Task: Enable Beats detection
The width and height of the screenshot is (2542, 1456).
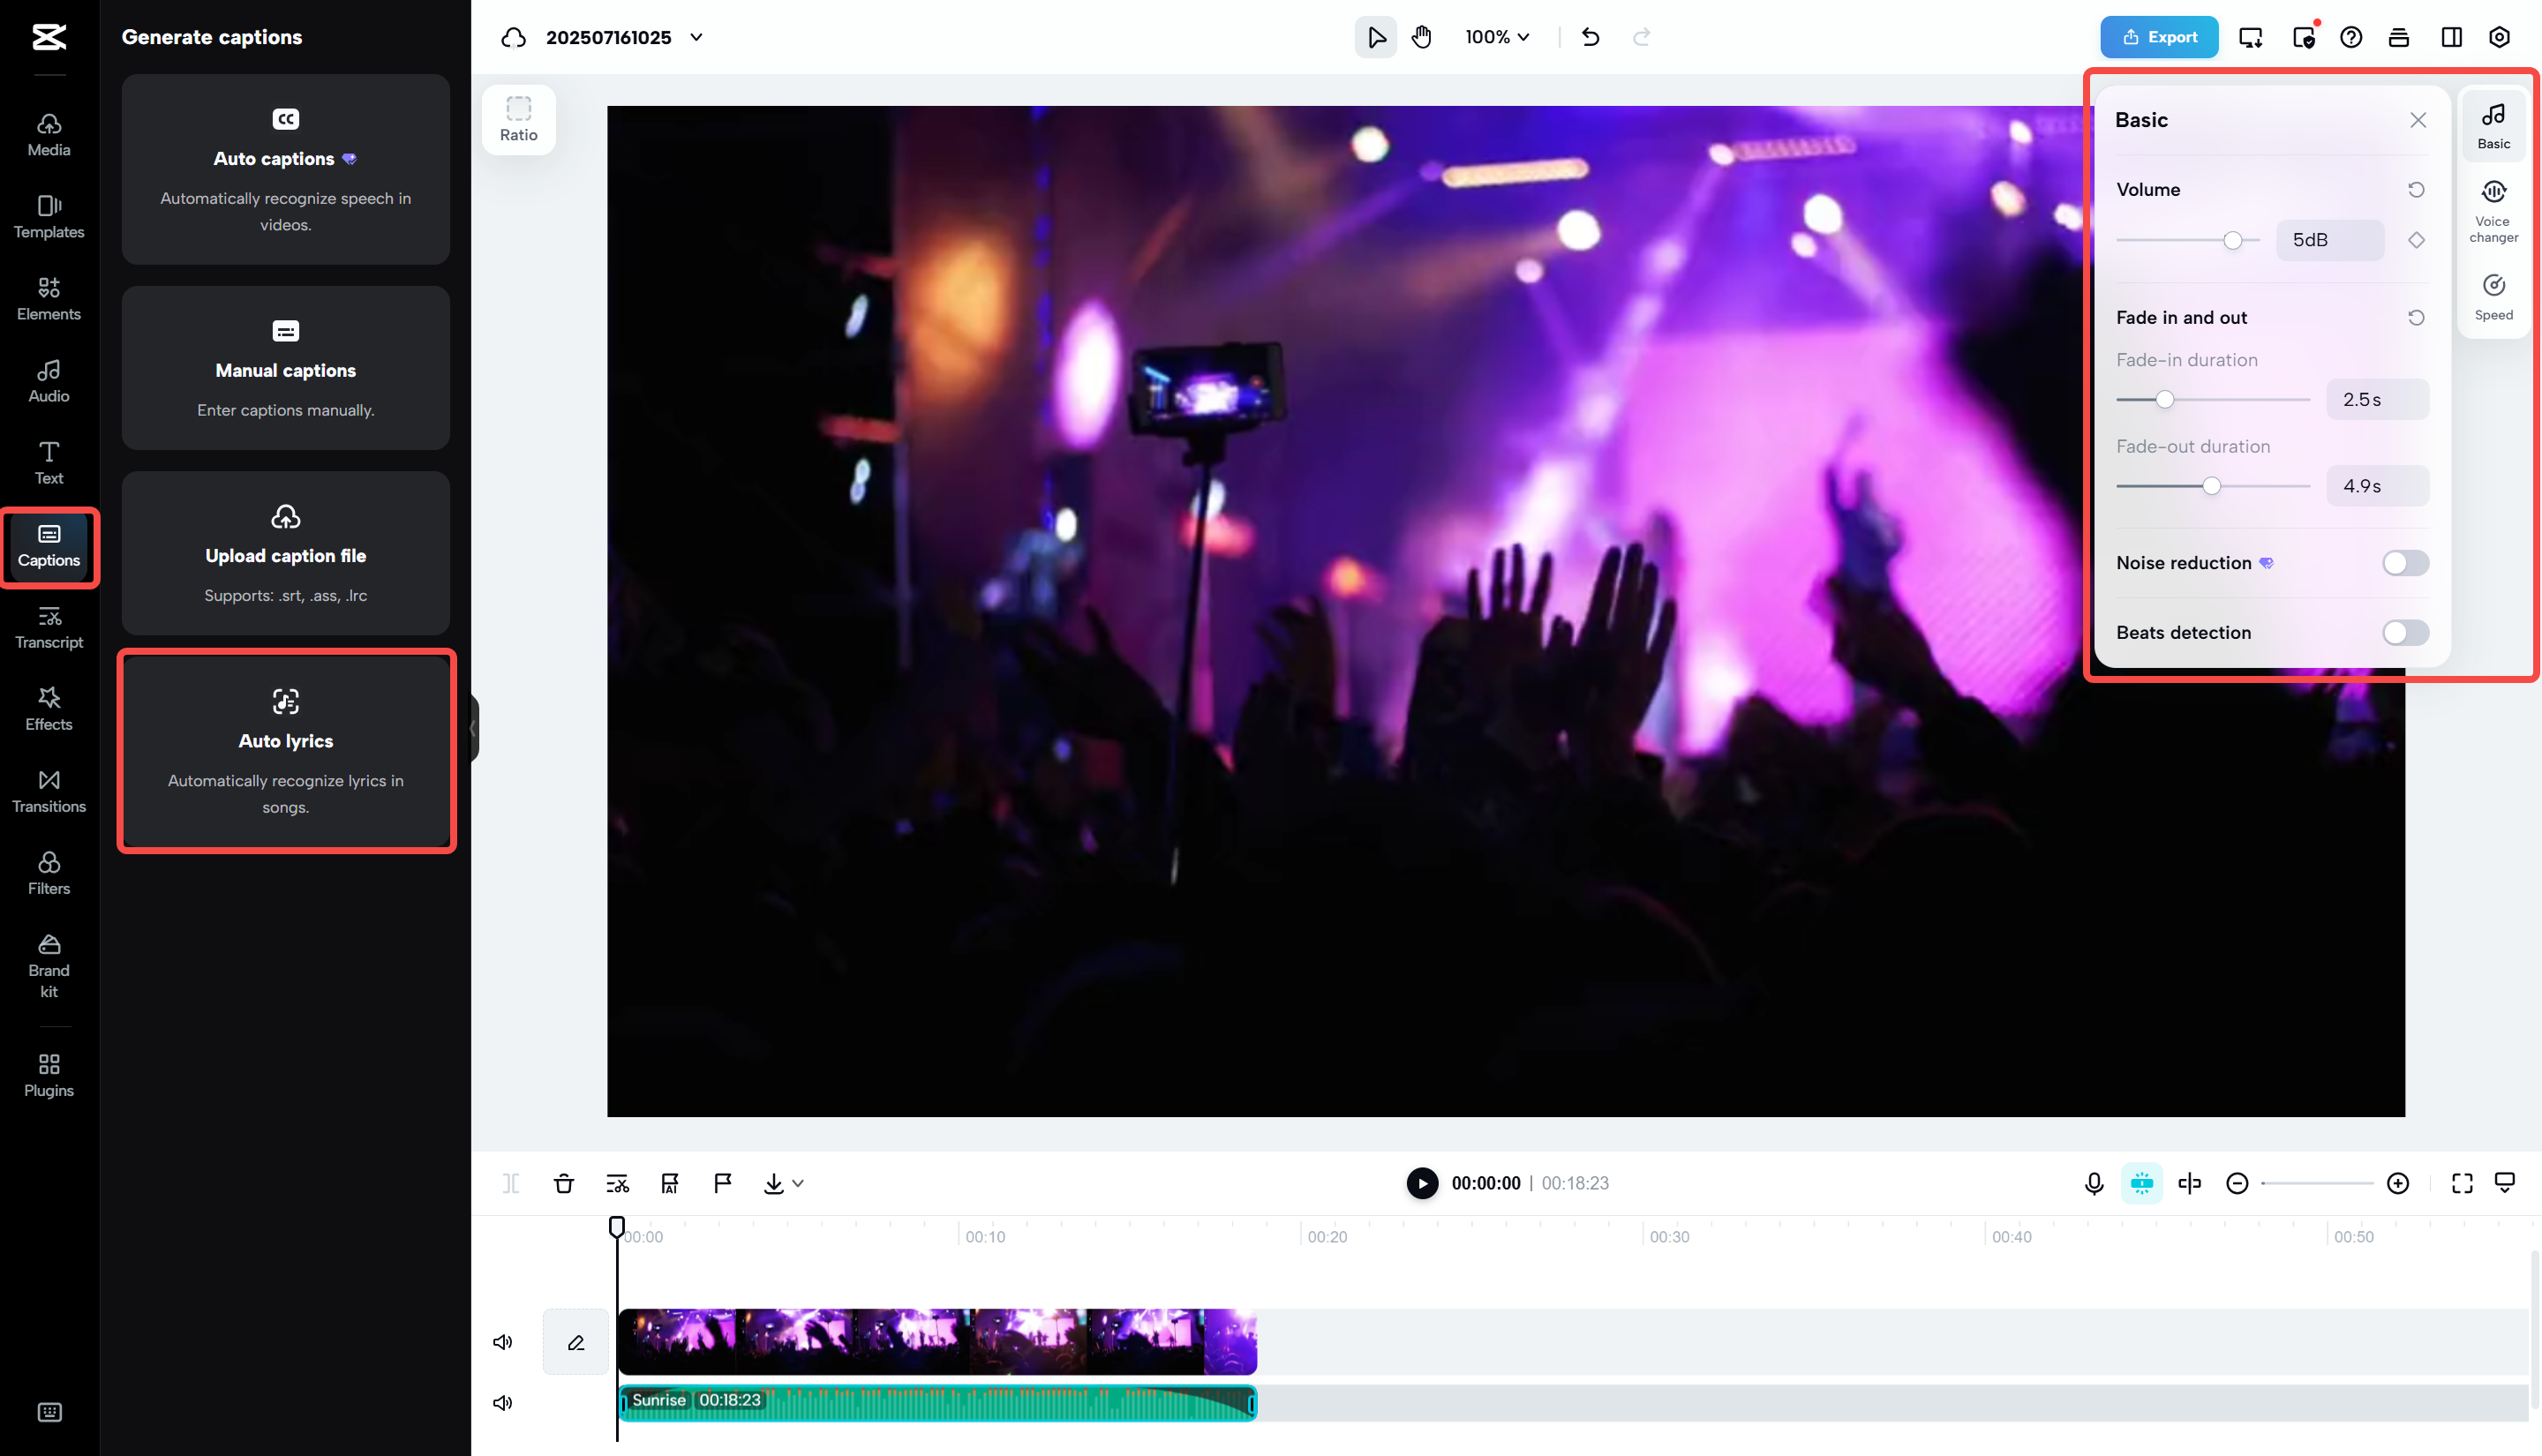Action: [x=2404, y=632]
